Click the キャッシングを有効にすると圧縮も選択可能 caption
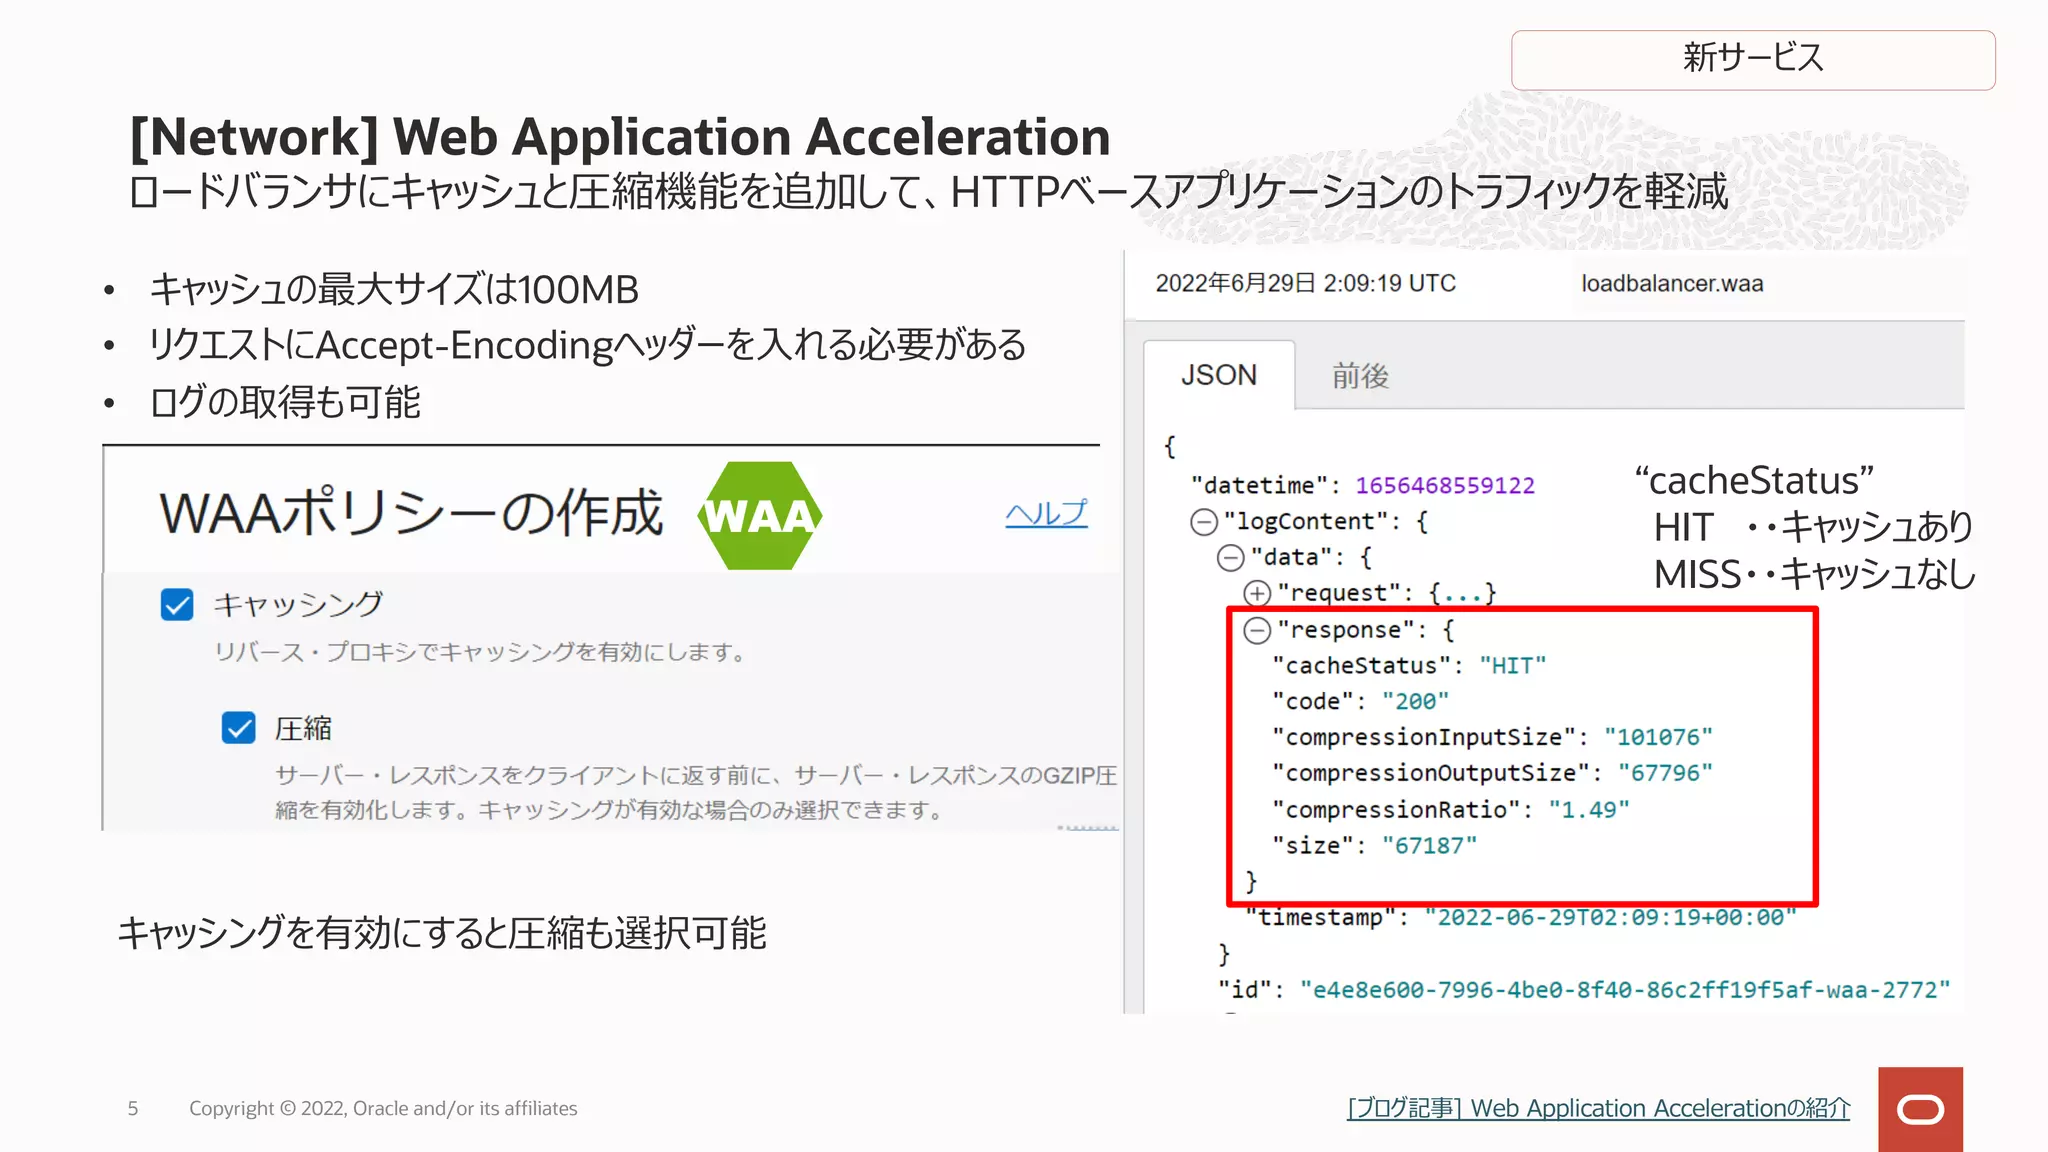2048x1152 pixels. coord(442,933)
